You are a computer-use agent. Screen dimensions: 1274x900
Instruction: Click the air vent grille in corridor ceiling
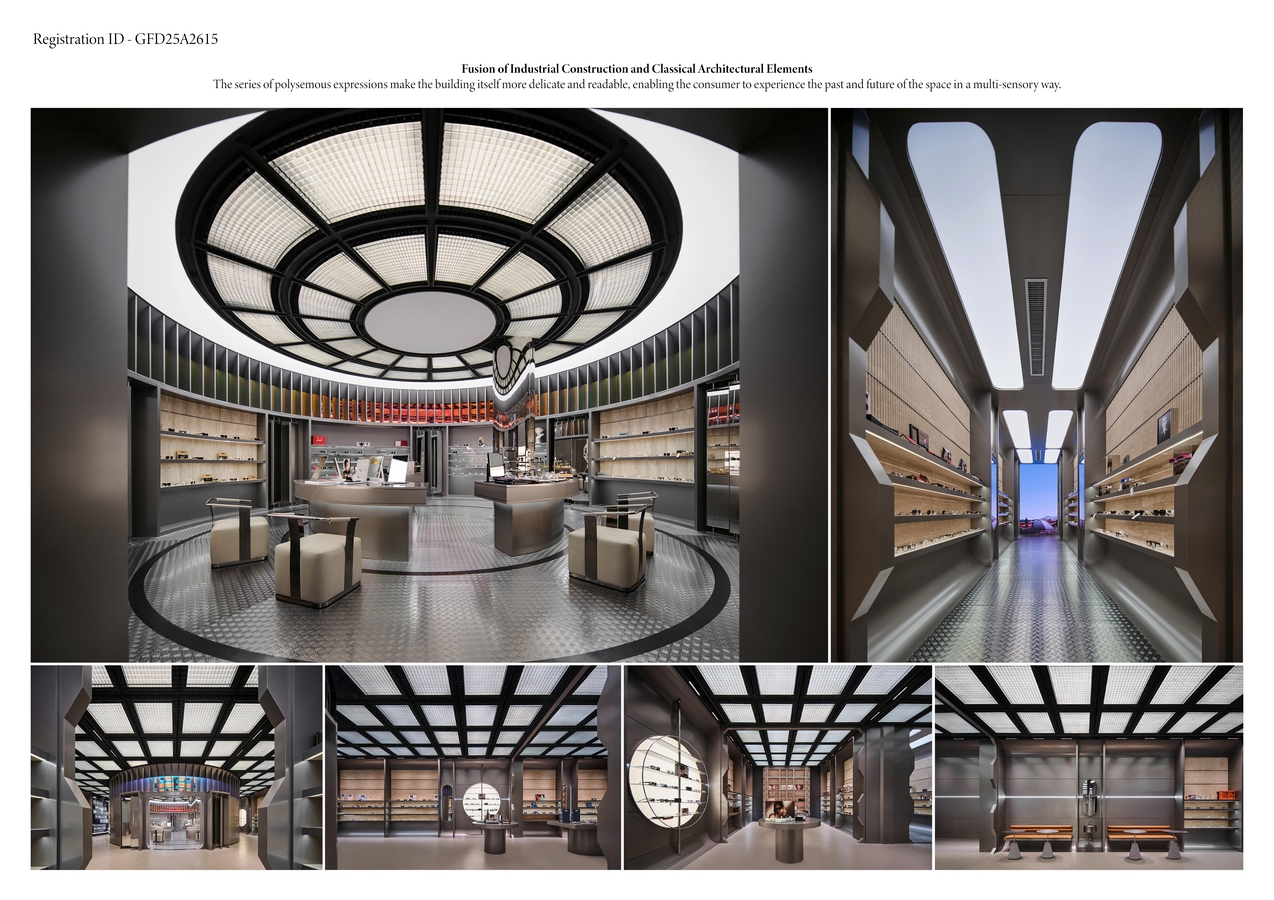pos(1036,327)
